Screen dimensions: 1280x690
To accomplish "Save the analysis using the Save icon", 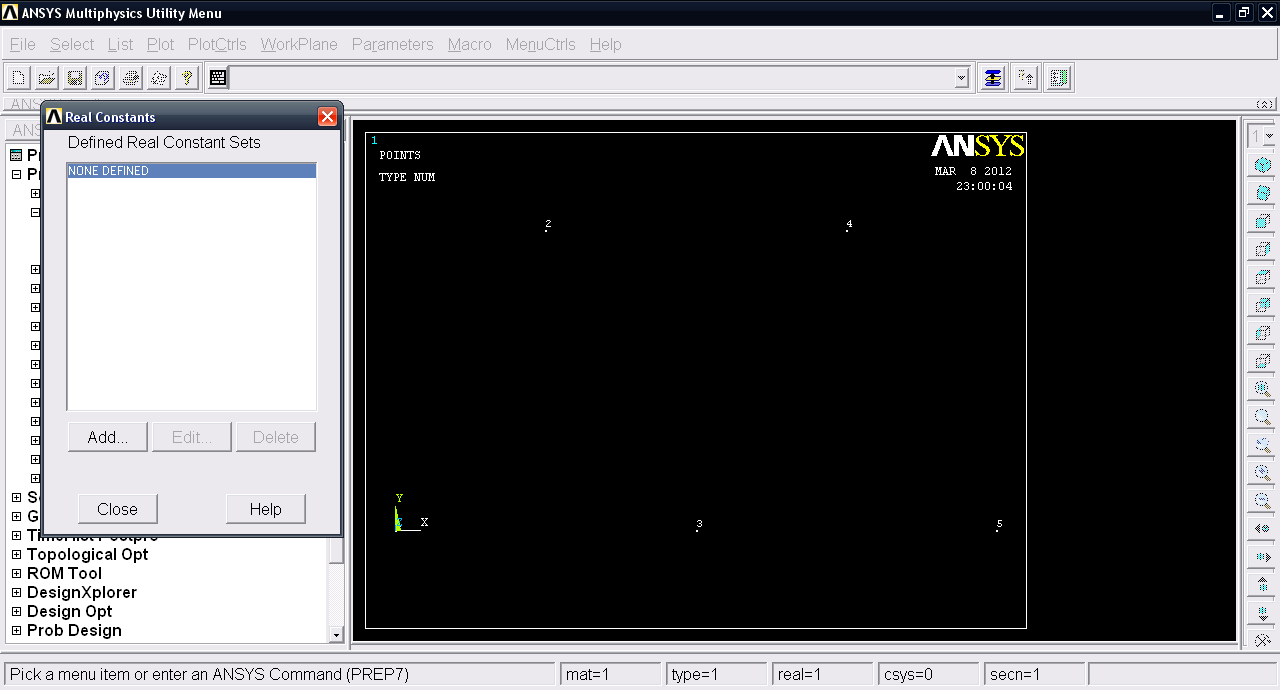I will click(74, 77).
